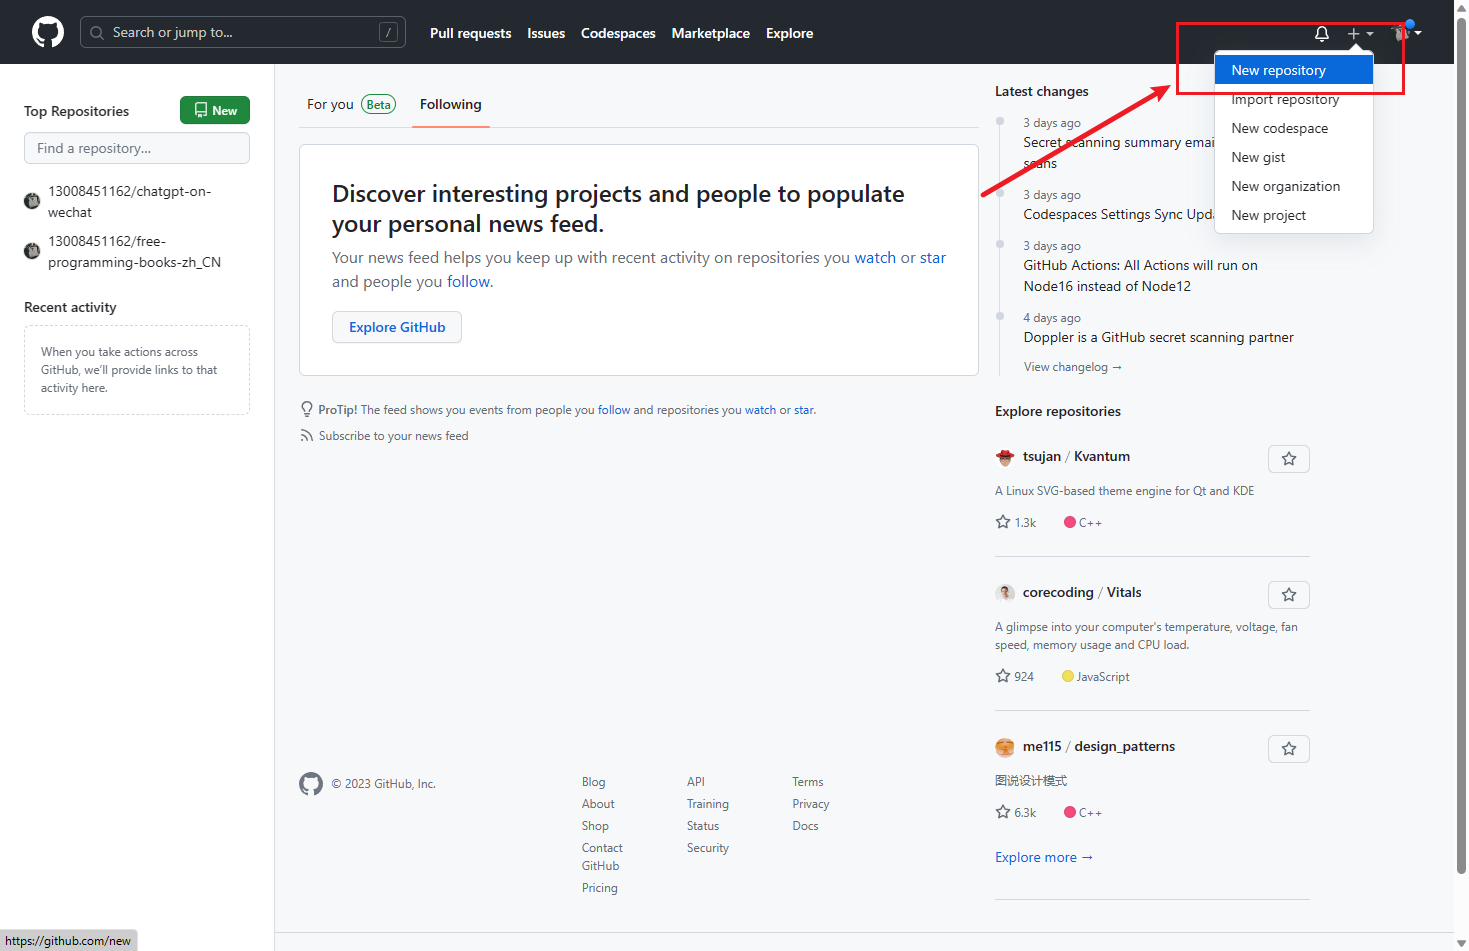The height and width of the screenshot is (951, 1469).
Task: Open tsujan / Kvantum repository
Action: pos(1076,456)
